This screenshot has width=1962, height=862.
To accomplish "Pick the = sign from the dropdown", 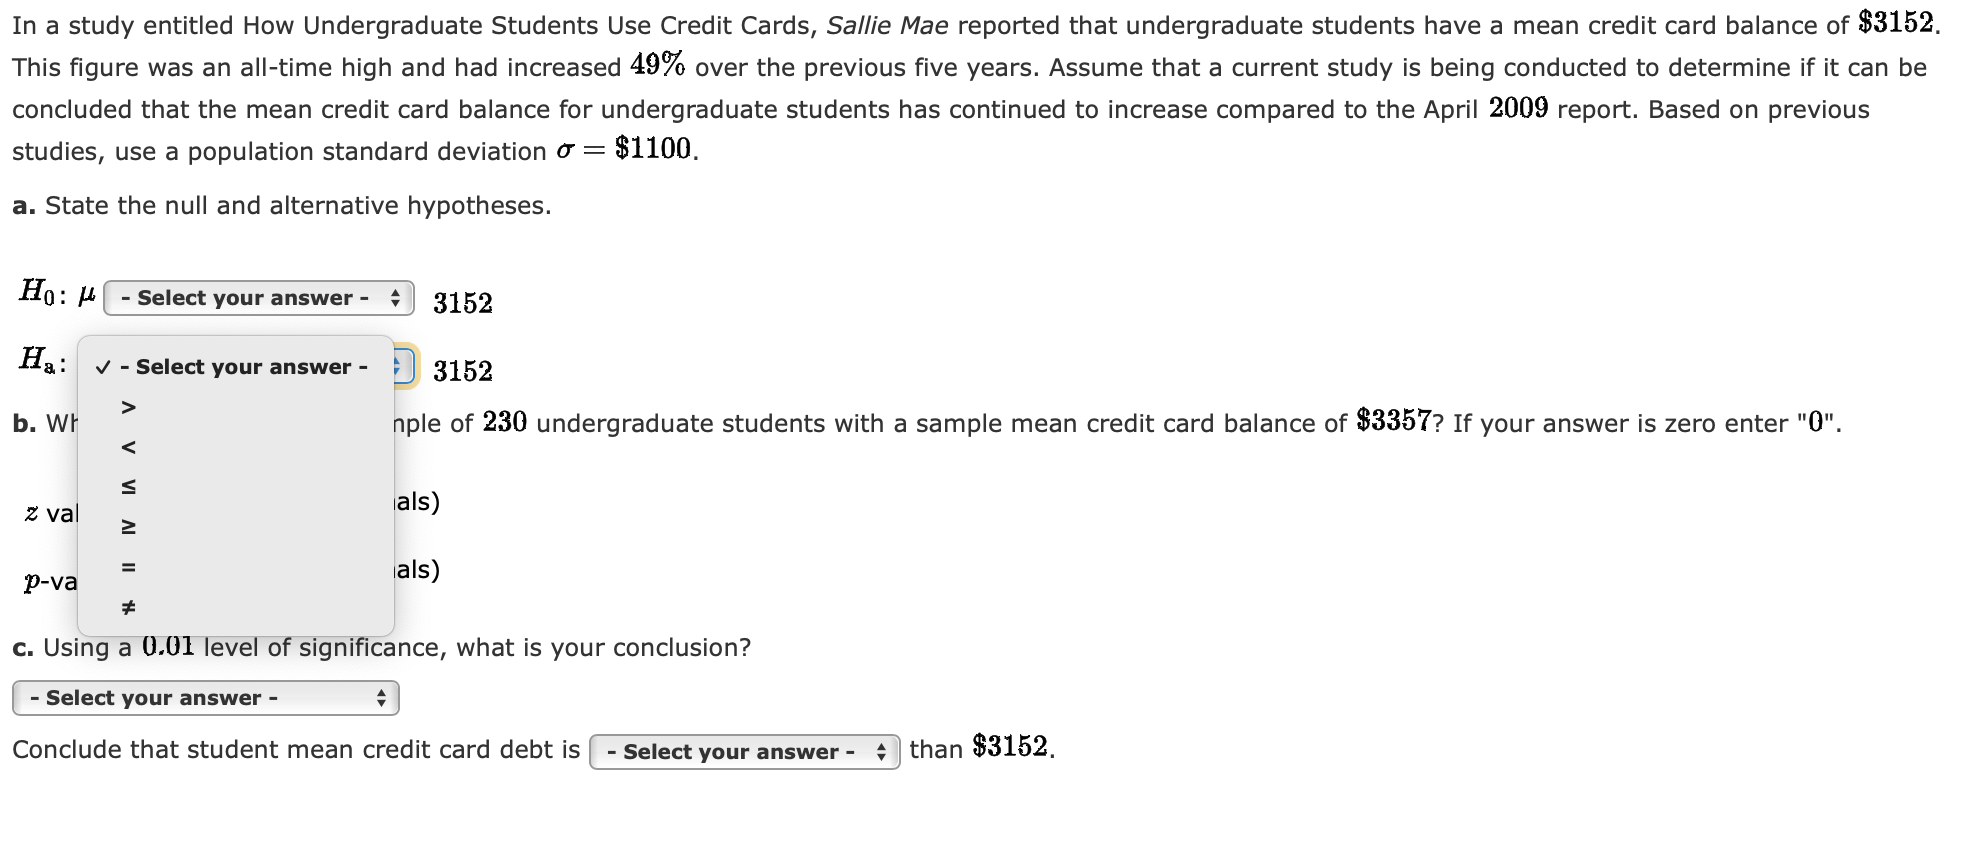I will pyautogui.click(x=127, y=567).
